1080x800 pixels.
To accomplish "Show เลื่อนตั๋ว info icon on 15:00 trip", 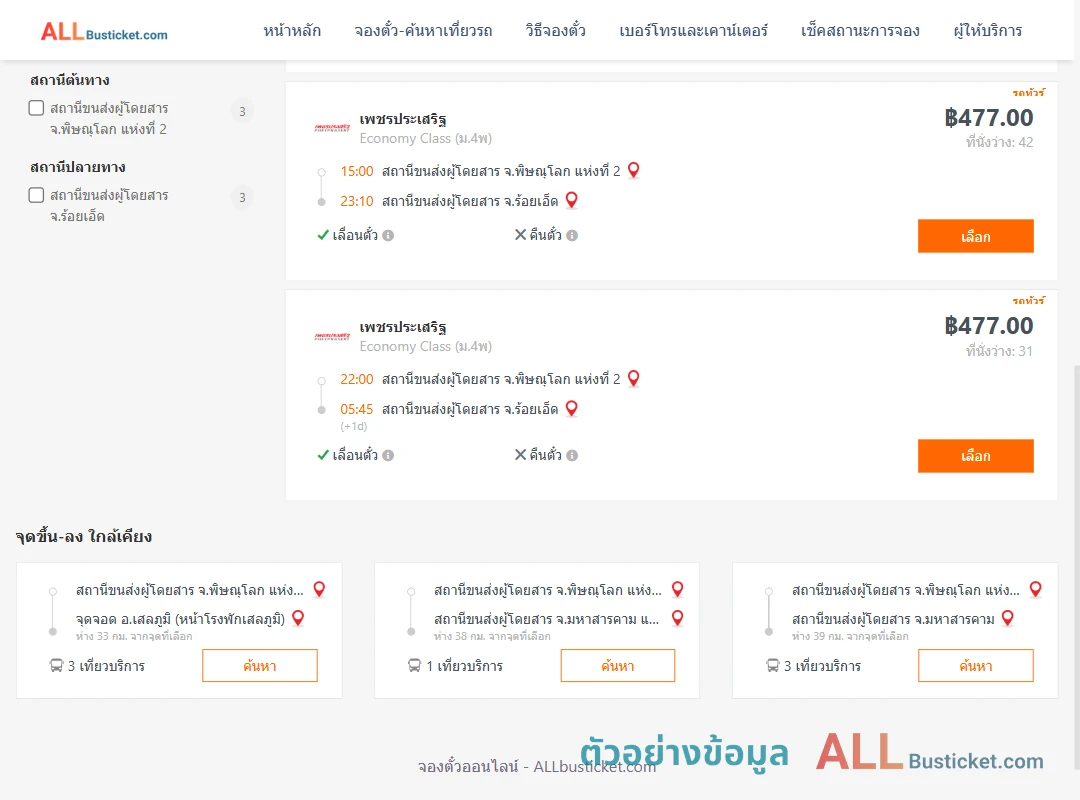I will point(388,236).
